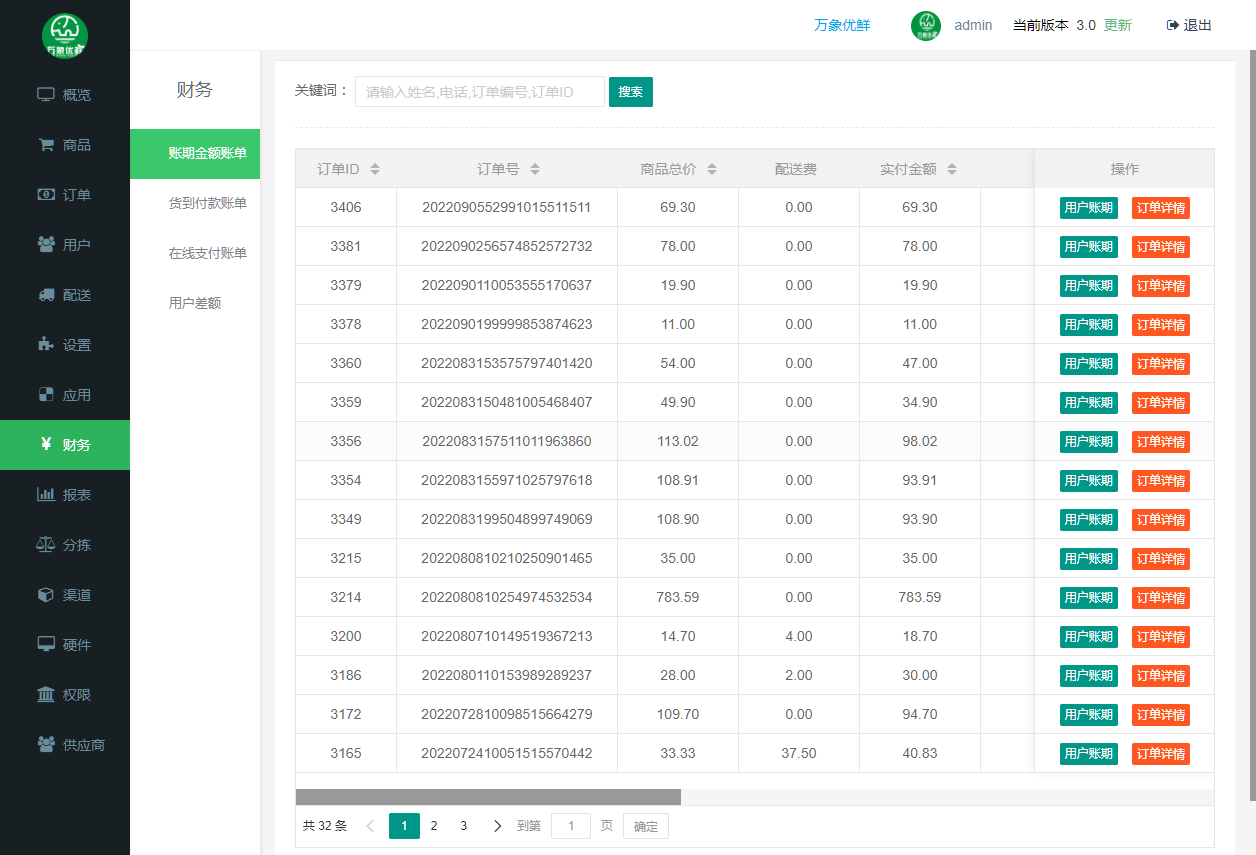Click the 订单 money bill icon

click(46, 195)
